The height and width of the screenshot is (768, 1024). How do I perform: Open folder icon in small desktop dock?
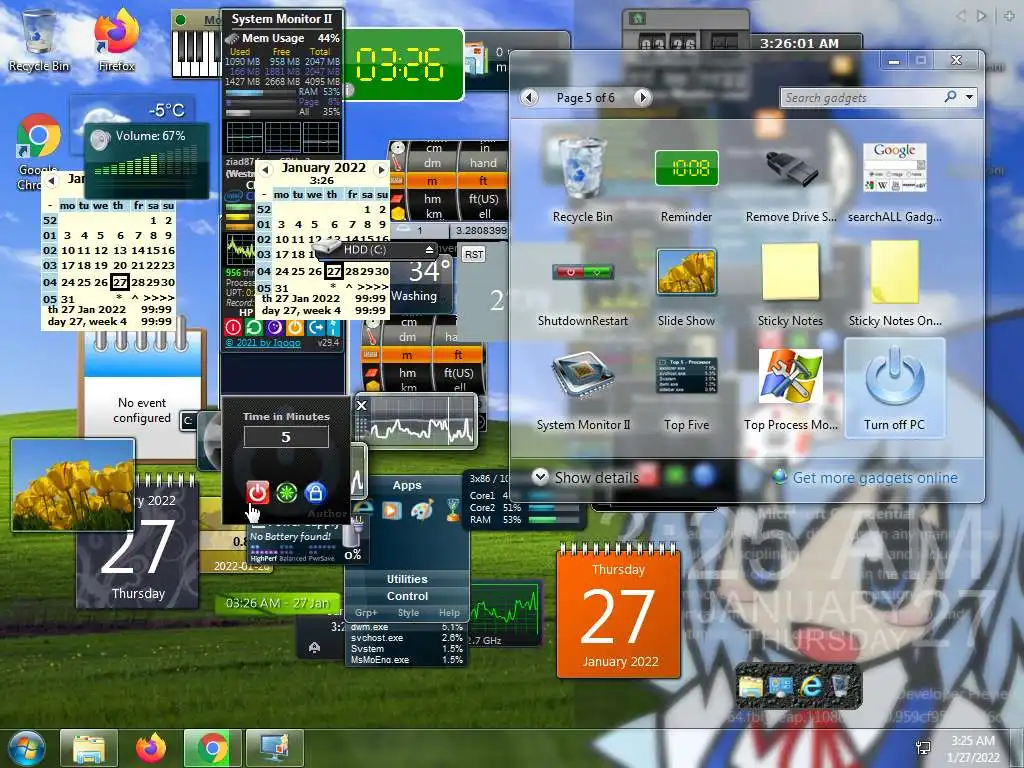pyautogui.click(x=751, y=686)
